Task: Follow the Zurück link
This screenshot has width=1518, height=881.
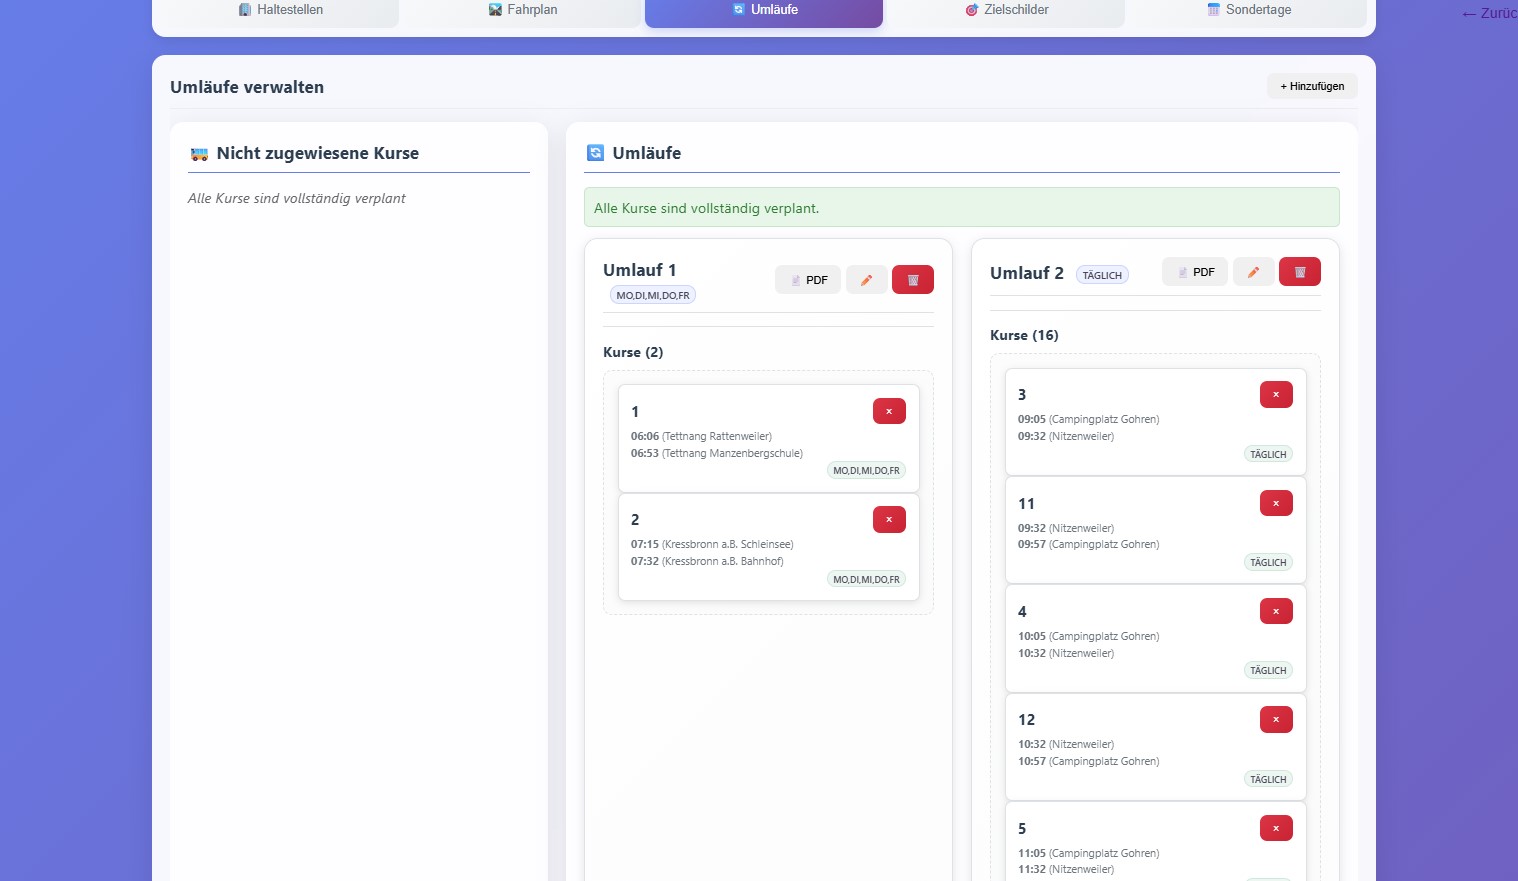Action: pyautogui.click(x=1488, y=14)
